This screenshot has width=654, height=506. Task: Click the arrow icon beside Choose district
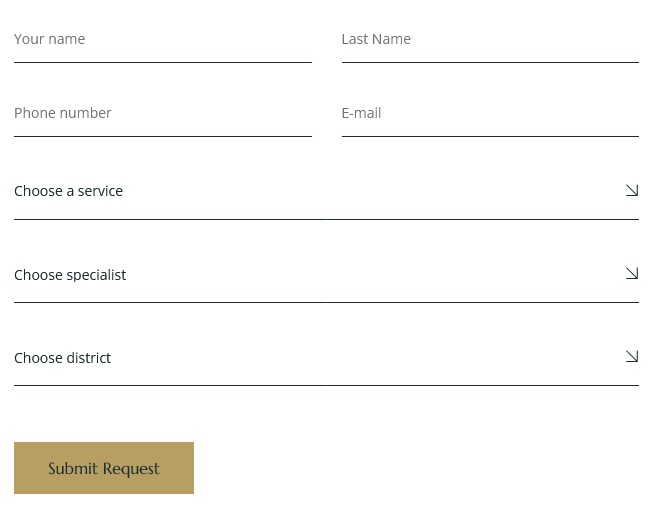[632, 356]
